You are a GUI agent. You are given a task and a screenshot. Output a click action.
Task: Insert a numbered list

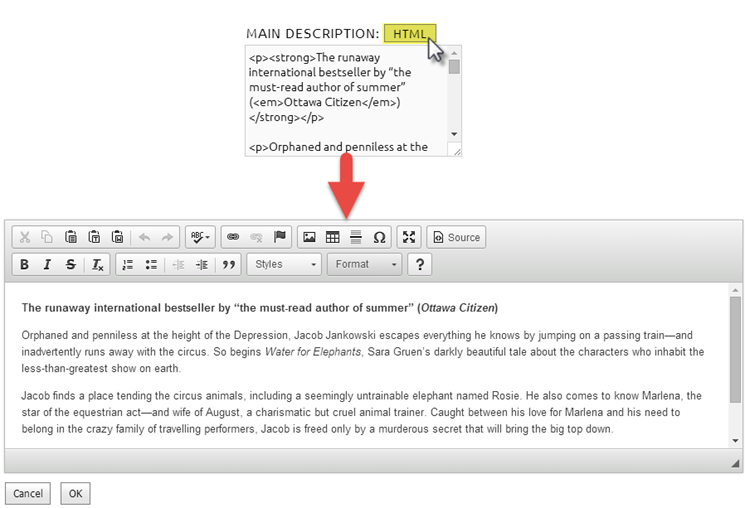128,264
